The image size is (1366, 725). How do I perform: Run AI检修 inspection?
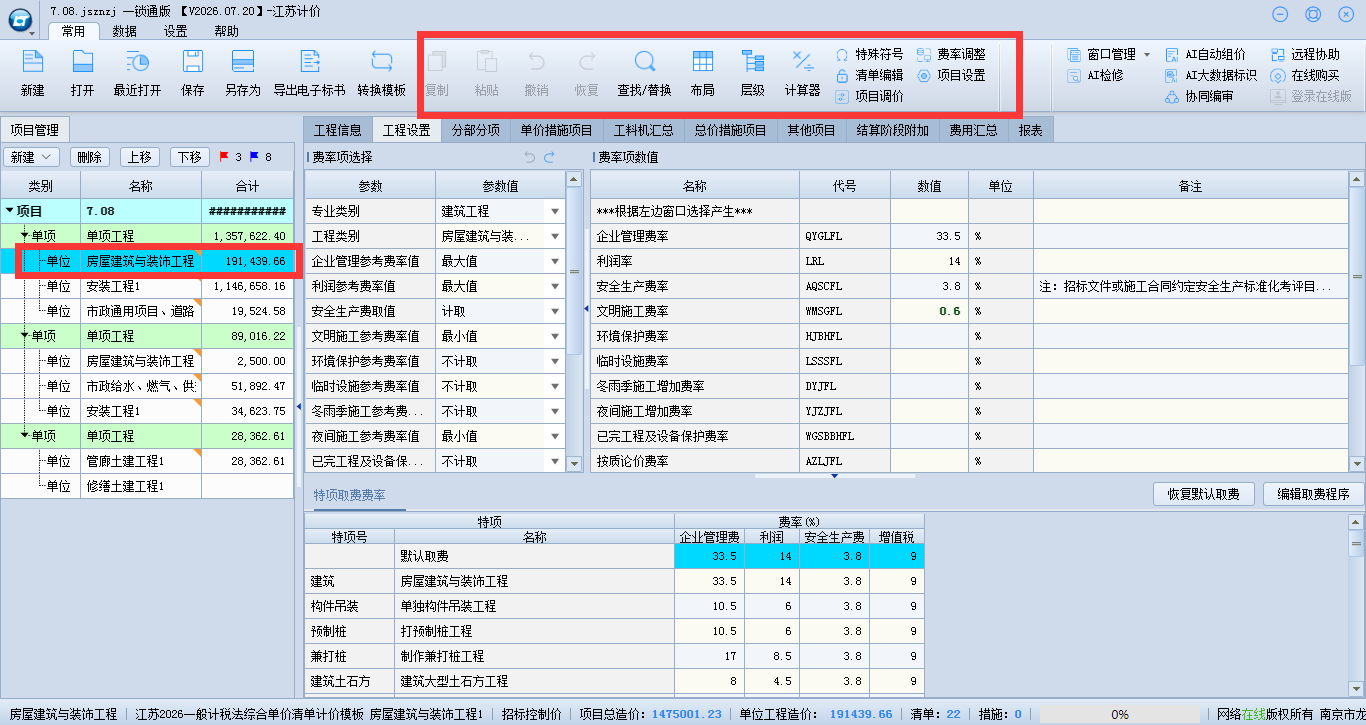[1095, 75]
